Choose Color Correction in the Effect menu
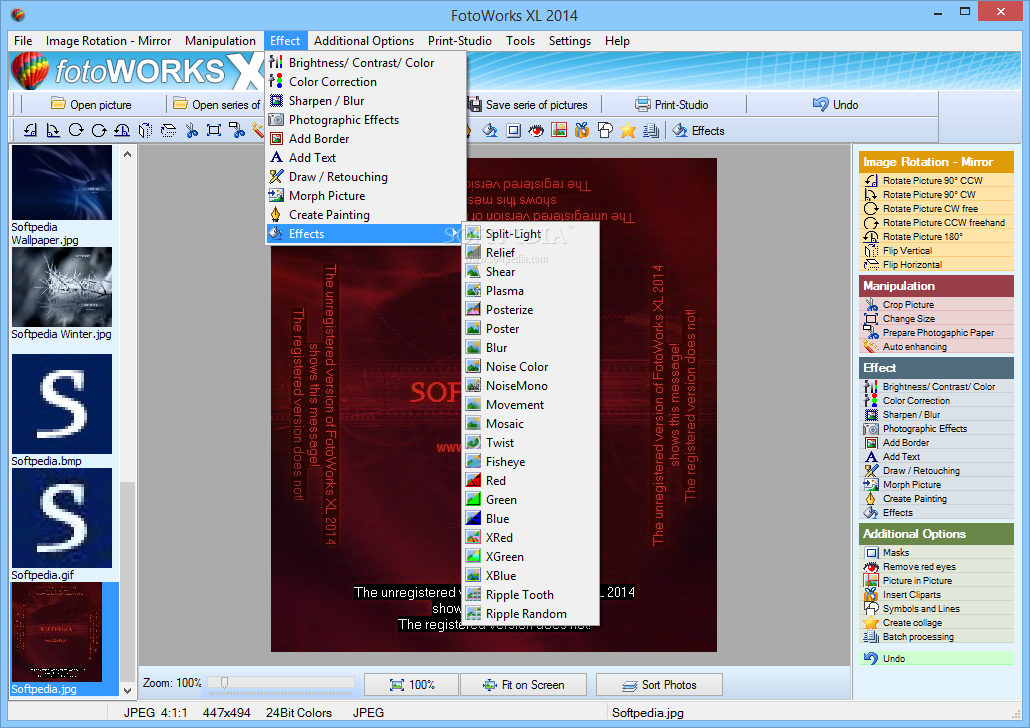Viewport: 1030px width, 728px height. (x=366, y=82)
